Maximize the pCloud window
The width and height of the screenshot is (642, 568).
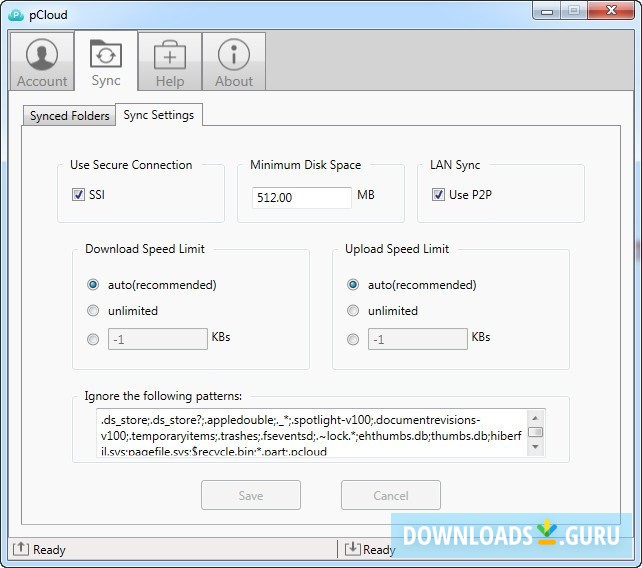(574, 11)
